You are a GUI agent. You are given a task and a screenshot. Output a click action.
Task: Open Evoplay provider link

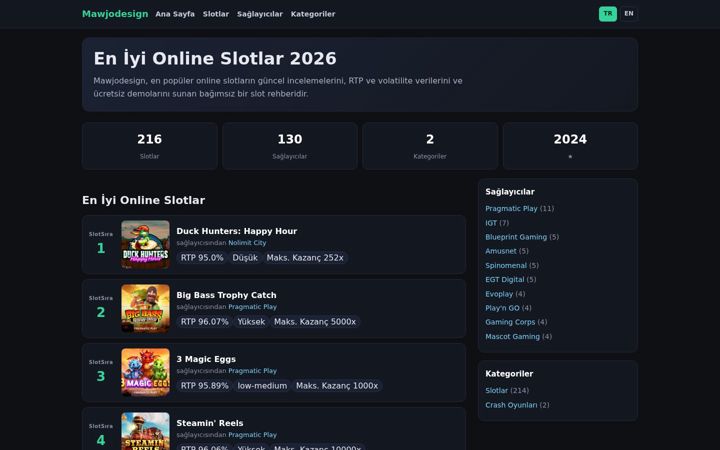click(499, 294)
